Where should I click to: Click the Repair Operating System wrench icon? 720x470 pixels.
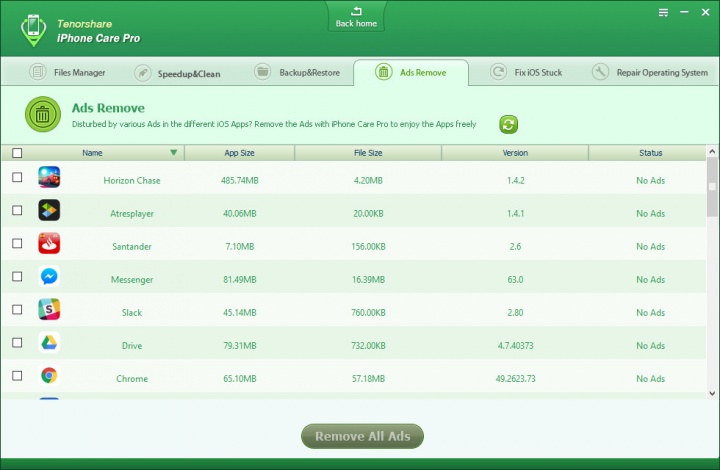click(600, 72)
